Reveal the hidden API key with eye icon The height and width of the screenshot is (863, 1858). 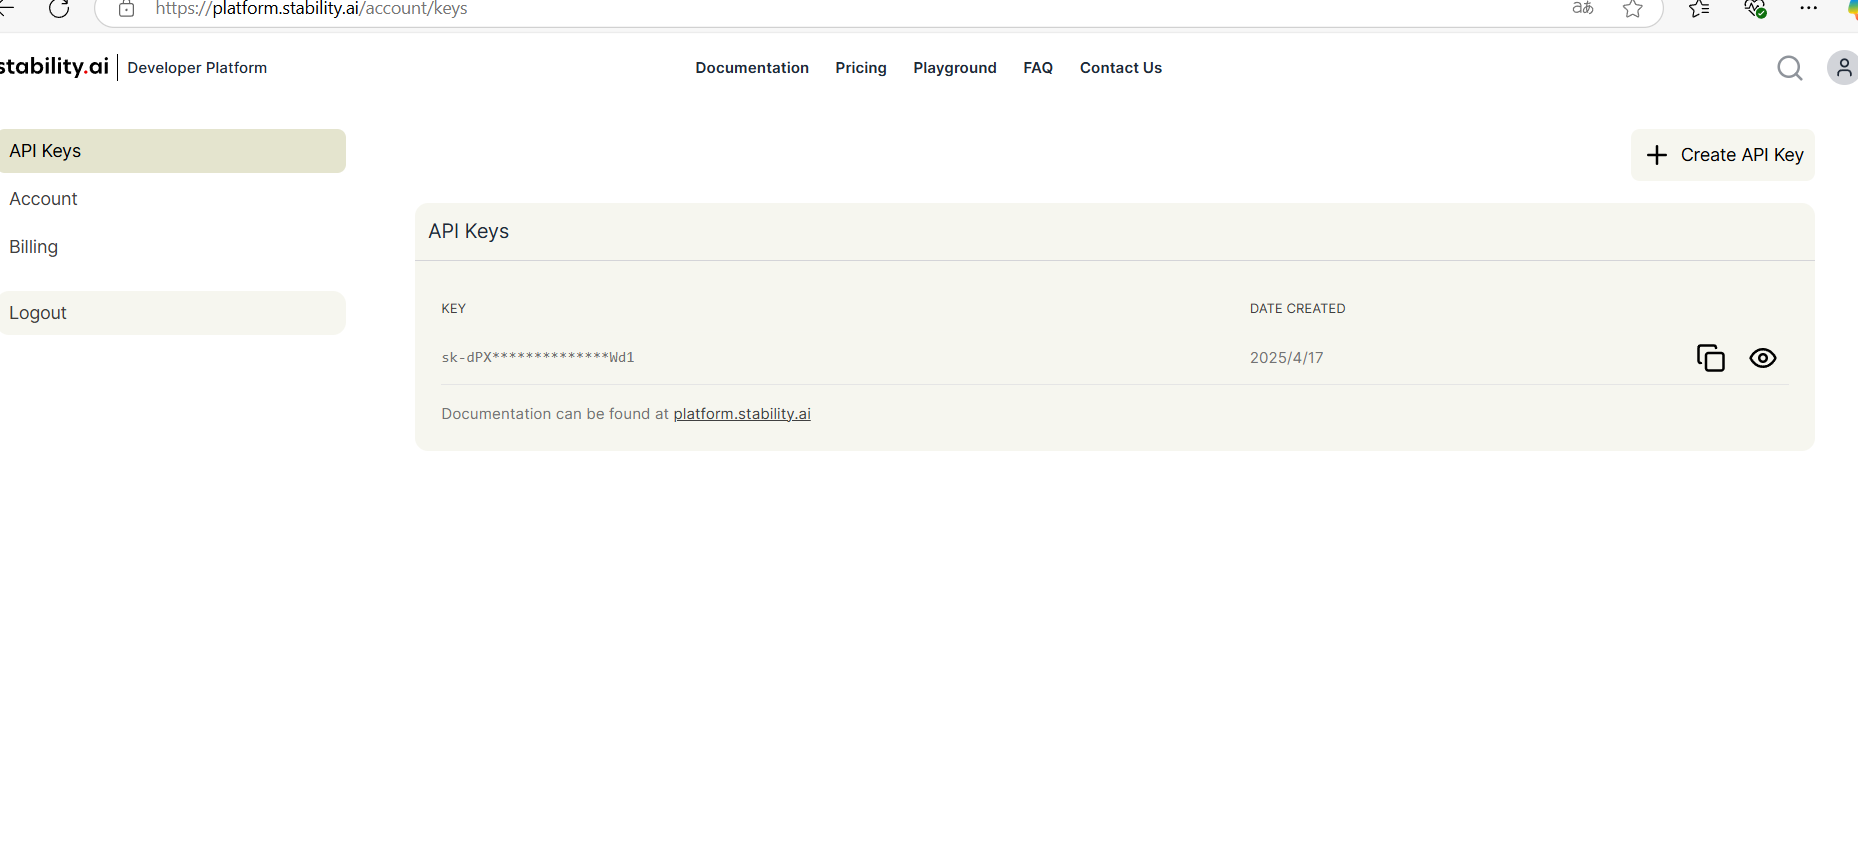pos(1763,358)
